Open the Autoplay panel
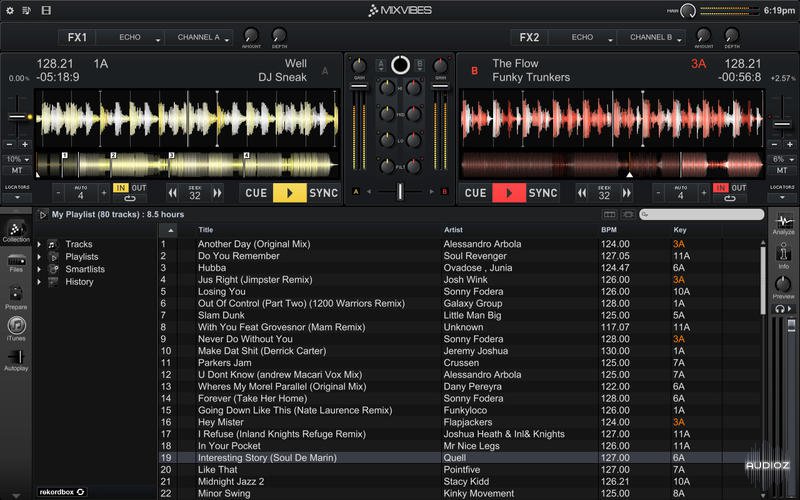Image resolution: width=800 pixels, height=500 pixels. (x=16, y=360)
